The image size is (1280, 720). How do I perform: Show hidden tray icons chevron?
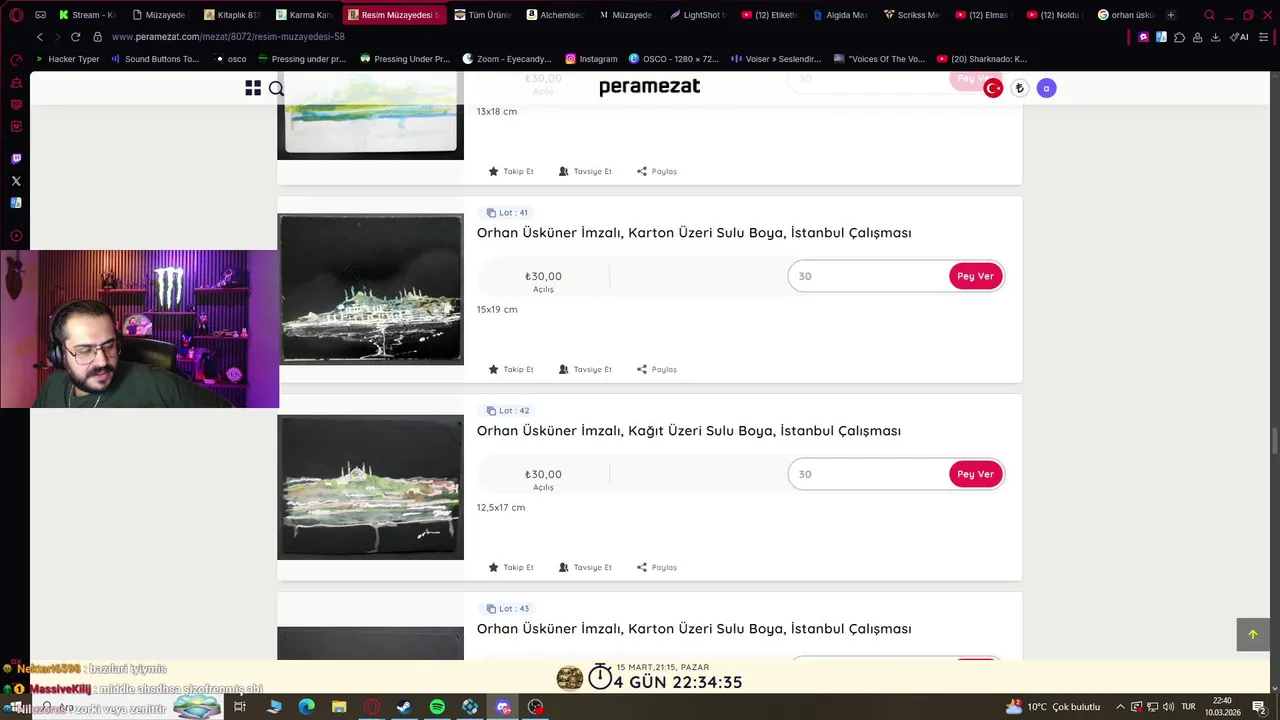point(1120,707)
